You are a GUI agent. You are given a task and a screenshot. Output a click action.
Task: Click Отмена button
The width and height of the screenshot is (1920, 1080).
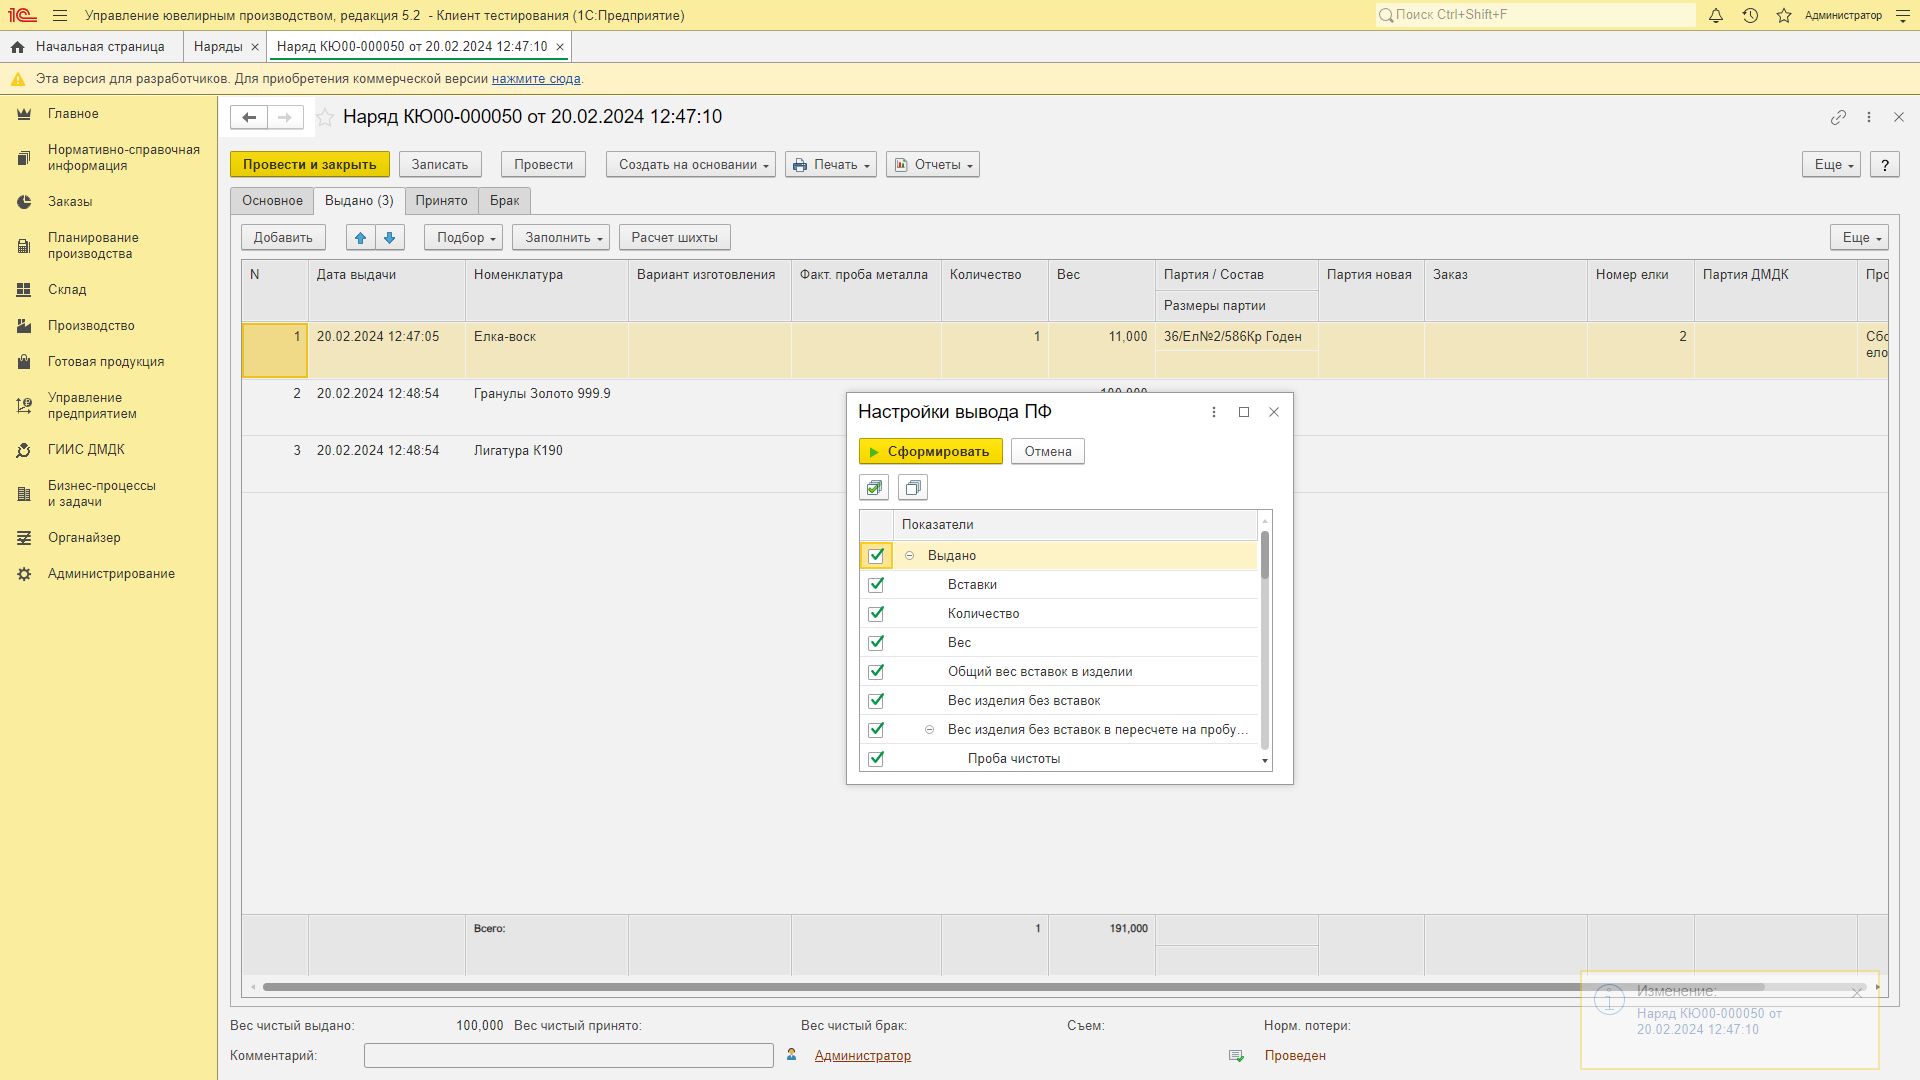tap(1048, 452)
